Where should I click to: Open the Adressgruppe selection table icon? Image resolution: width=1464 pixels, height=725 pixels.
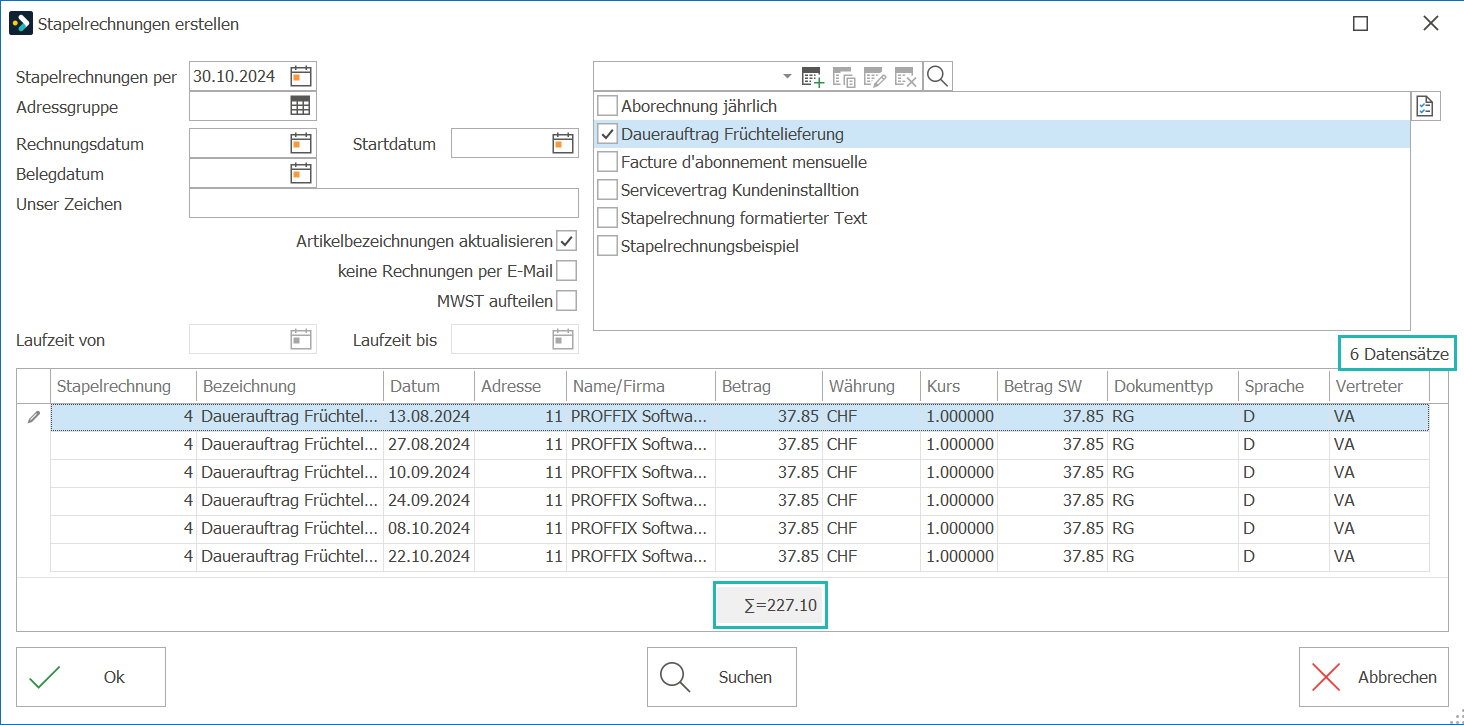301,106
